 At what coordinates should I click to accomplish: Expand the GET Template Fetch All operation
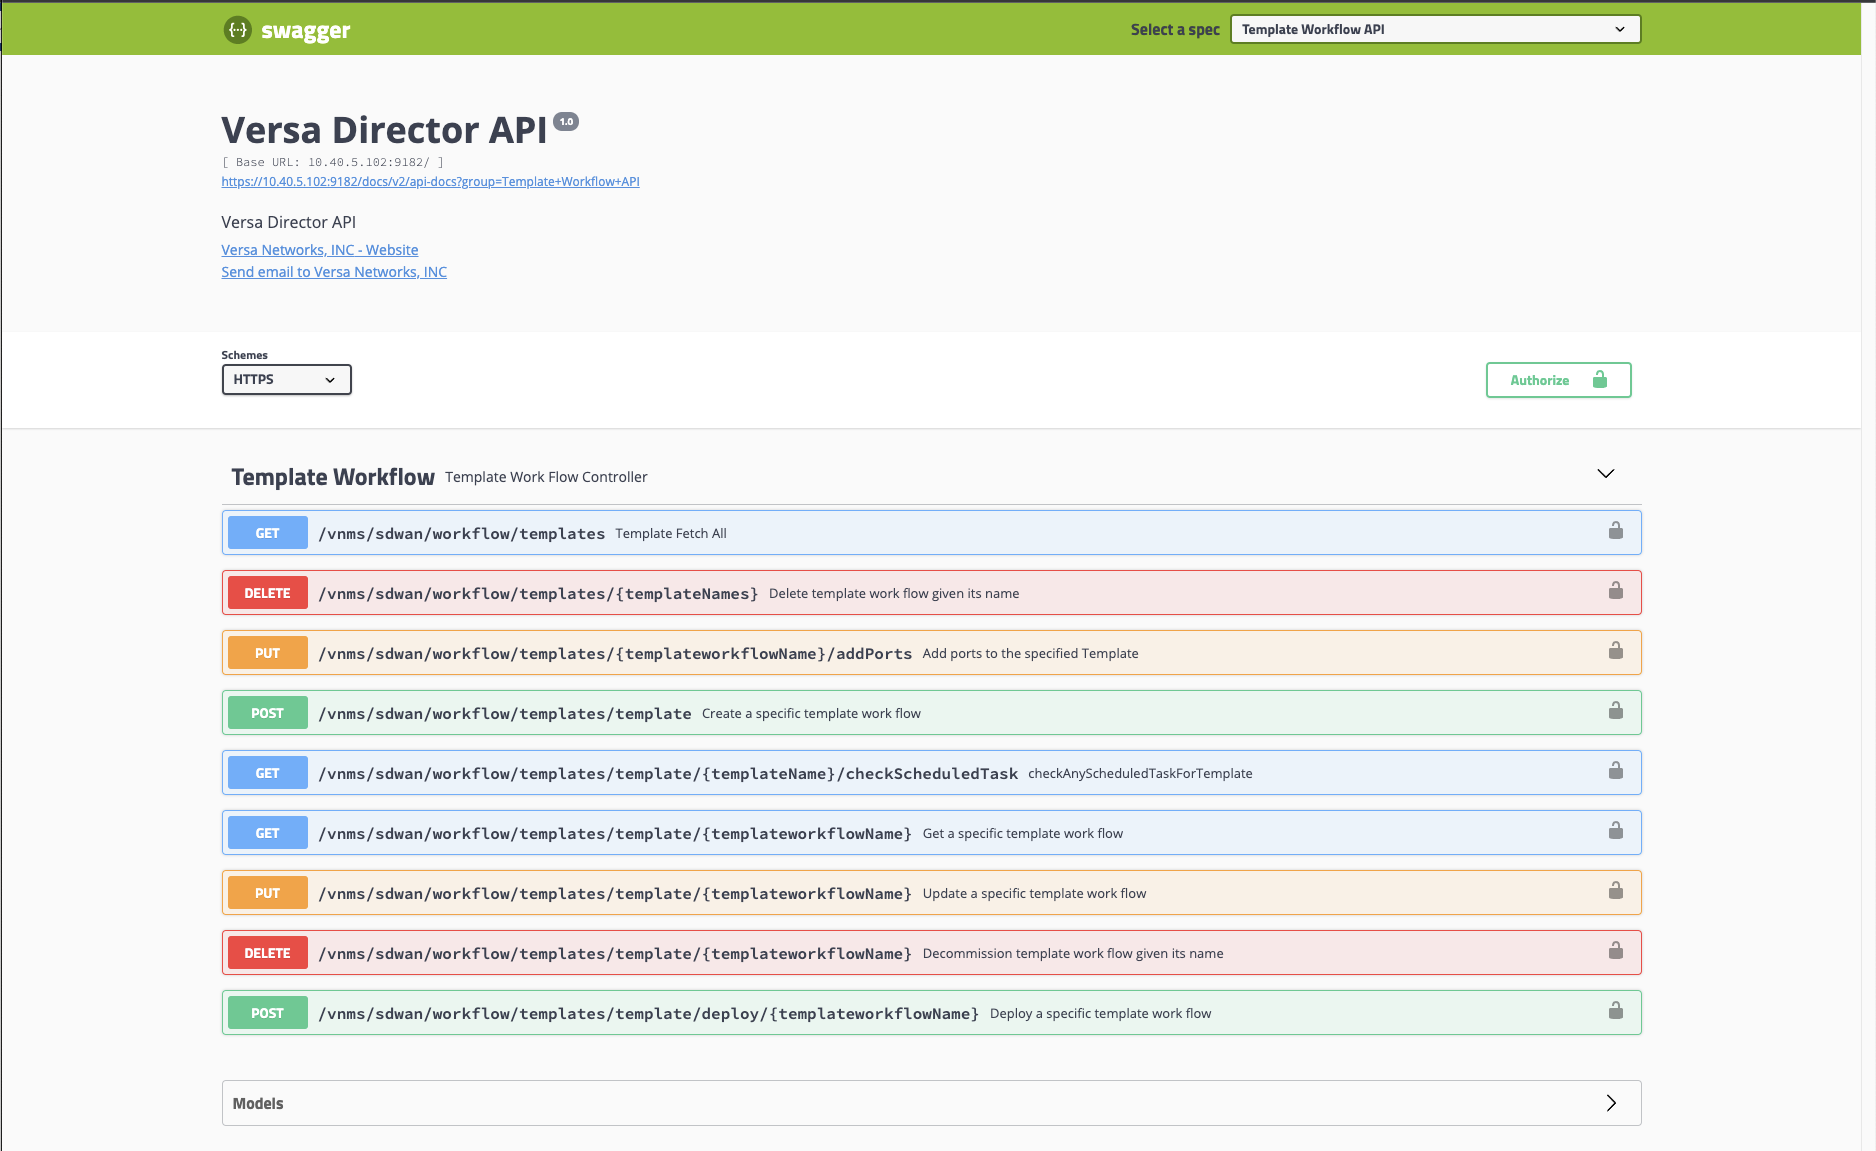click(931, 533)
